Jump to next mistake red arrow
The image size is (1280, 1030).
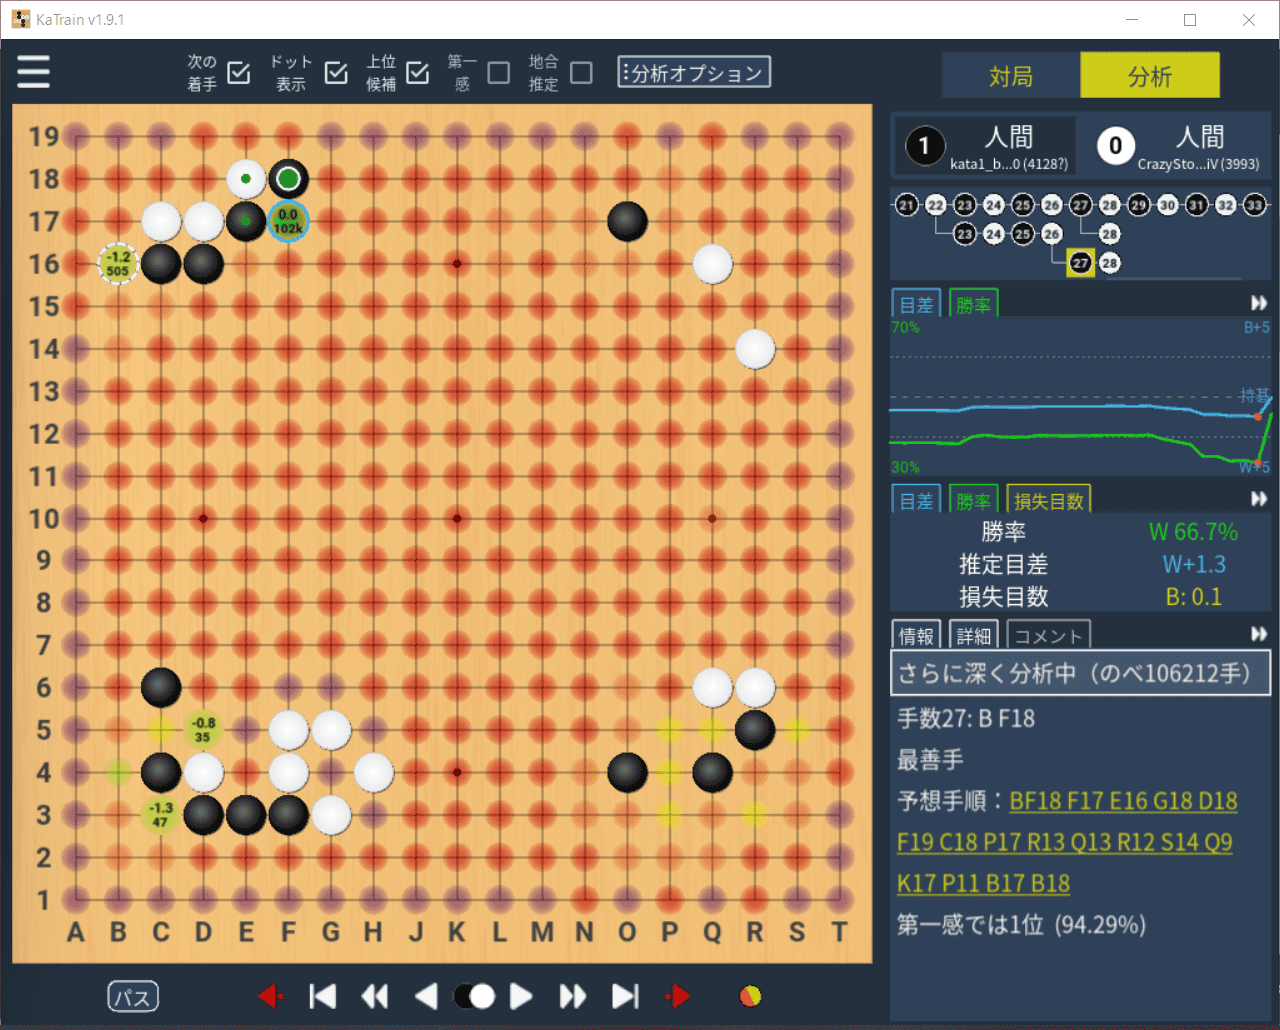click(x=677, y=996)
